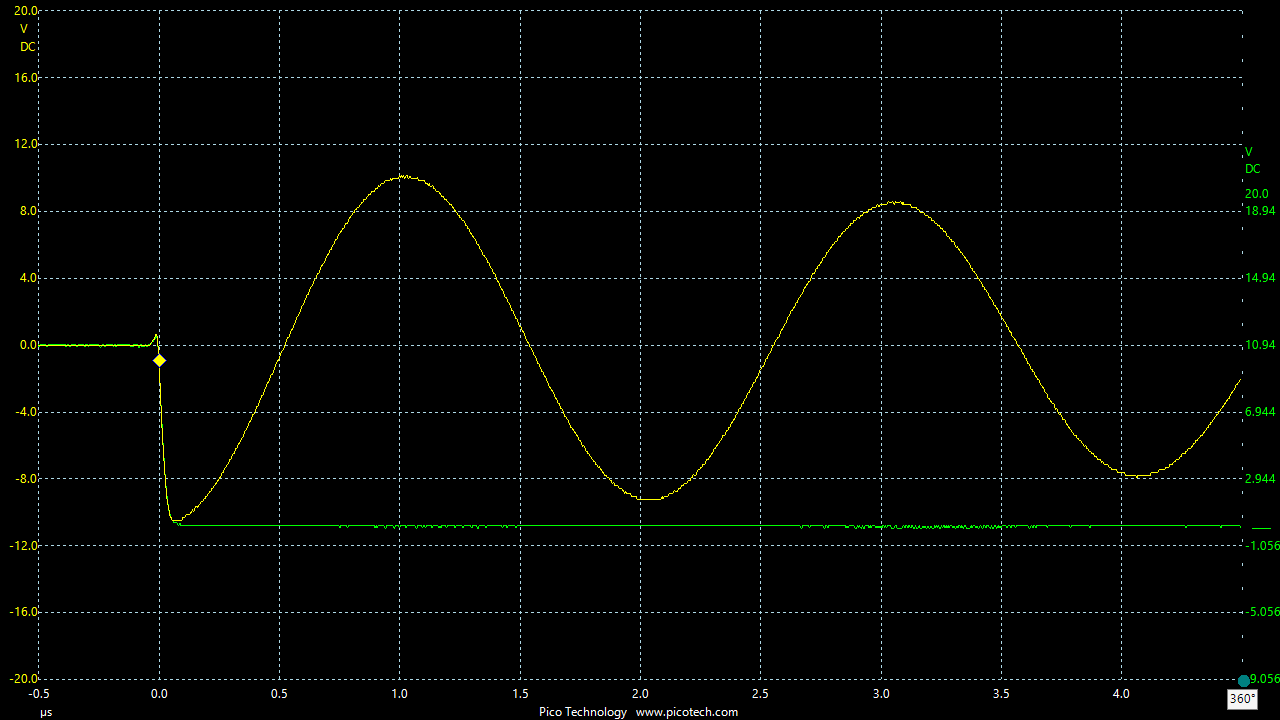Click yellow axis value -4.0

(27, 412)
